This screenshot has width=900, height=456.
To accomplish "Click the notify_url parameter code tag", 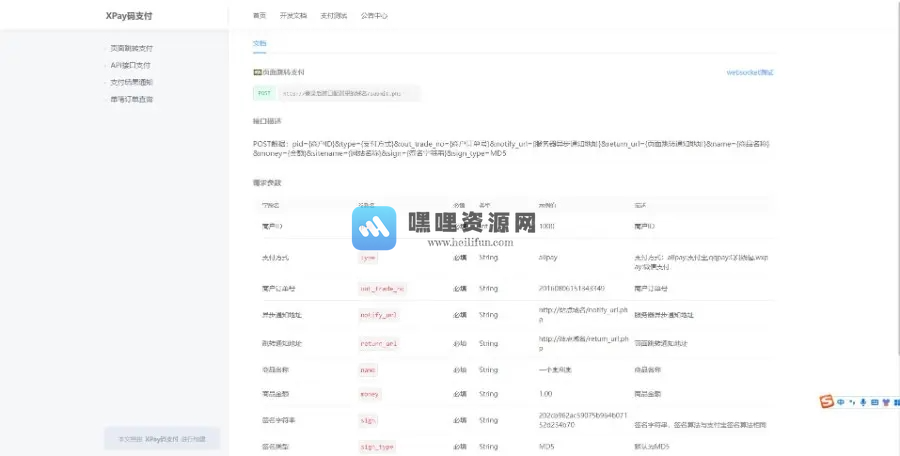I will tap(378, 315).
